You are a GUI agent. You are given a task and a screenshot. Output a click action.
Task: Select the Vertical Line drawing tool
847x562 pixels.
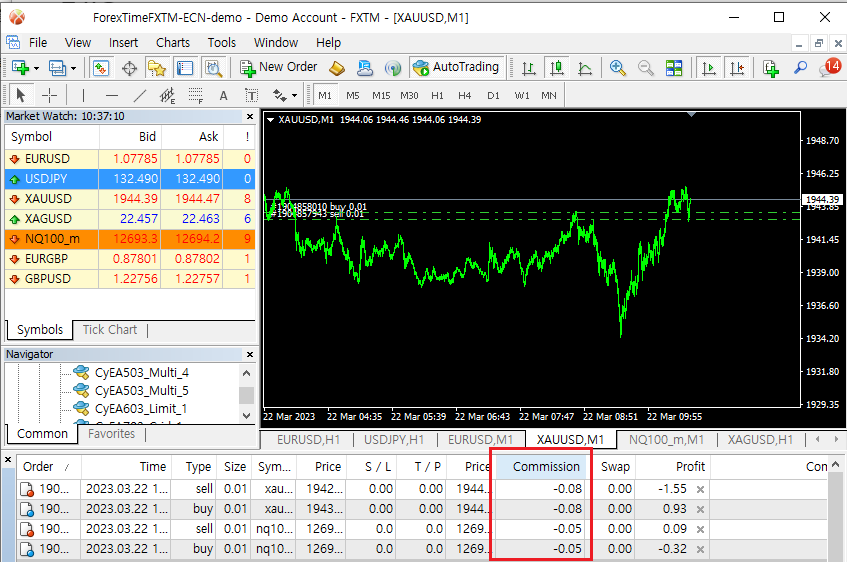[x=83, y=96]
